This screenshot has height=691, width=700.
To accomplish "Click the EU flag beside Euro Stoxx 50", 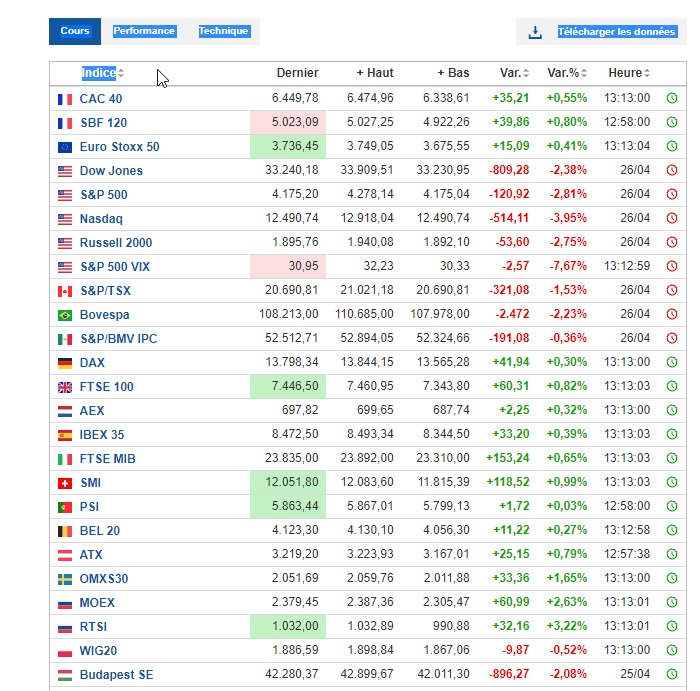I will 65,147.
